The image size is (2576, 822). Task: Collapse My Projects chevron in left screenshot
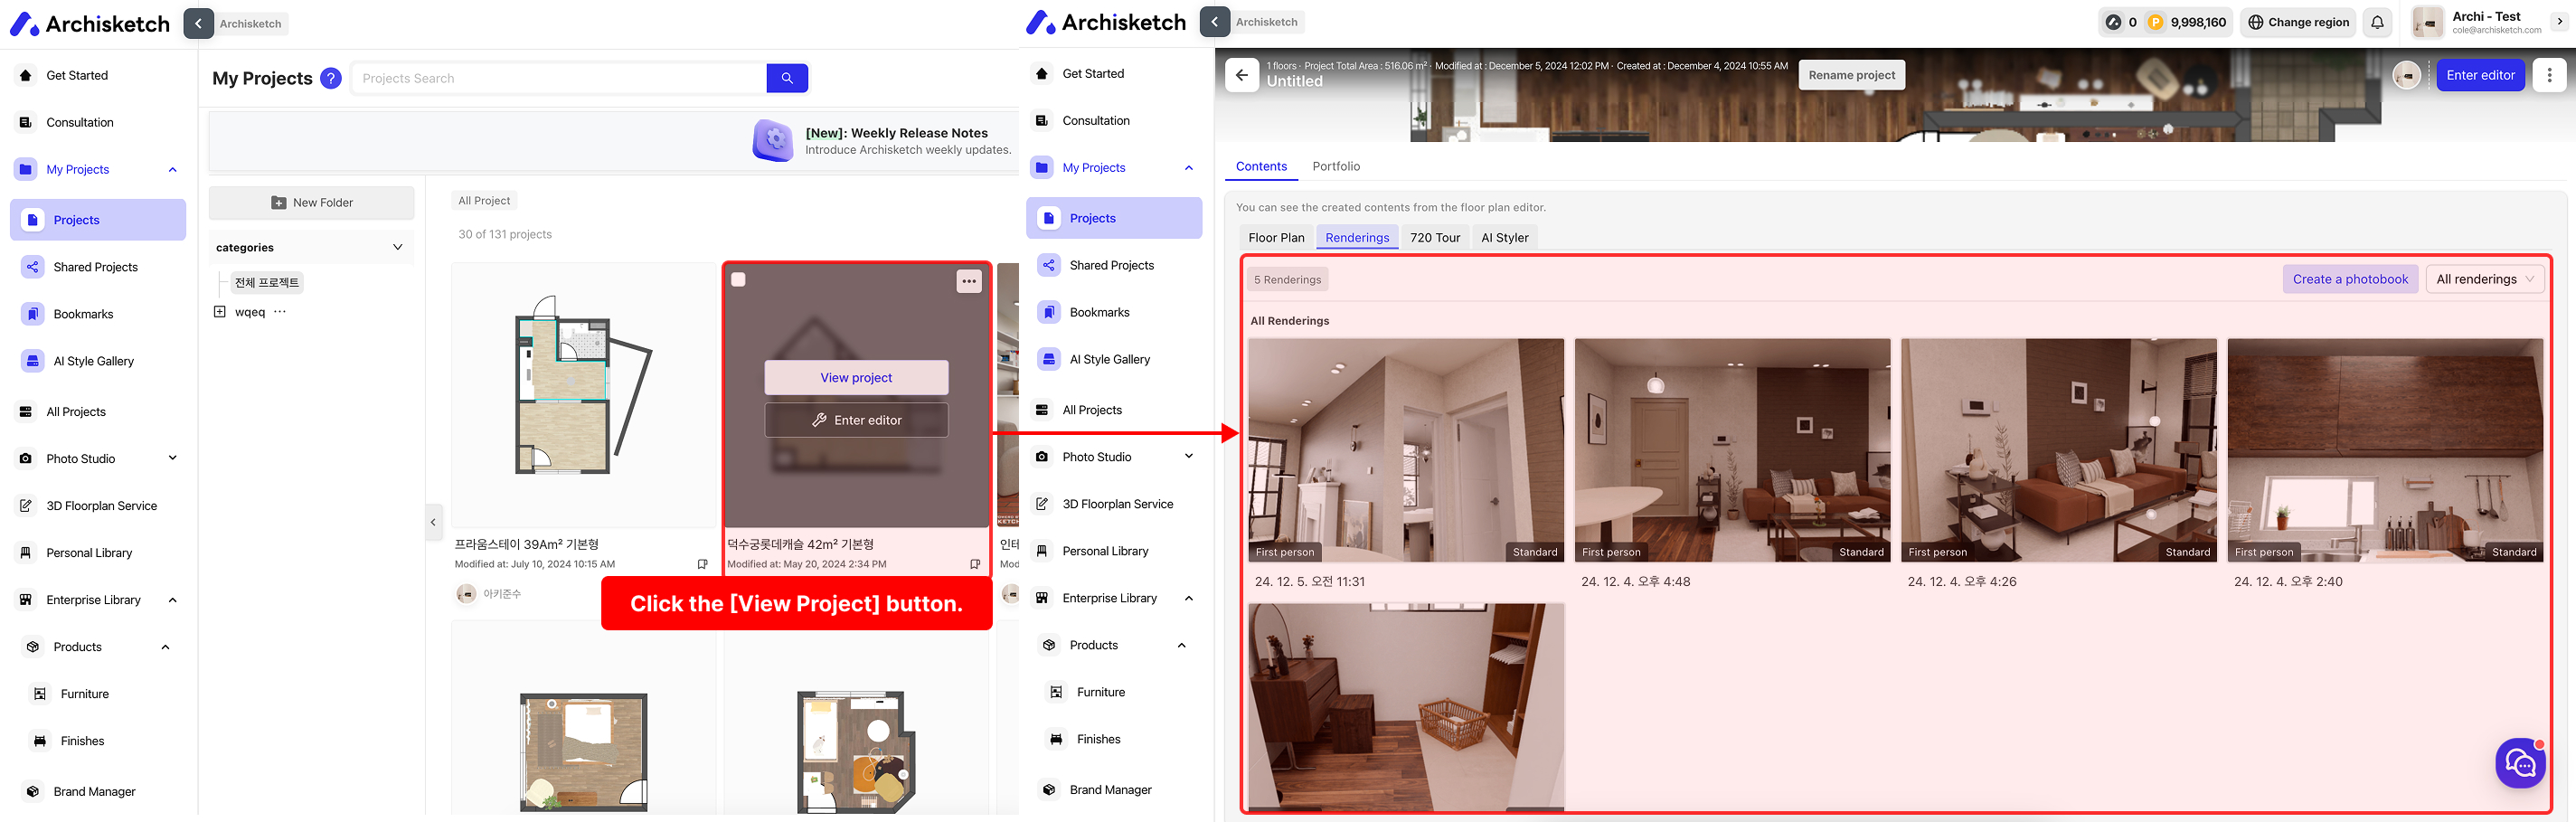[x=173, y=169]
